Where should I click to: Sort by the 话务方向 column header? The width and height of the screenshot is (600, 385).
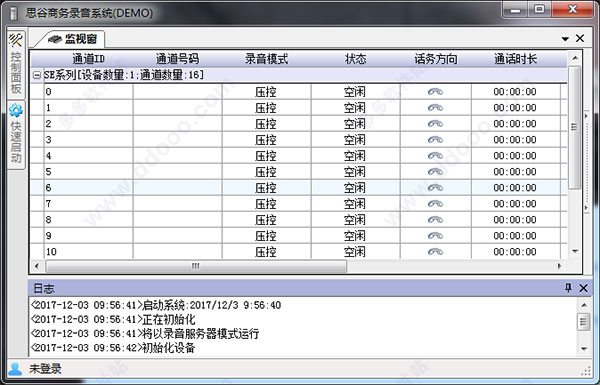tap(436, 59)
